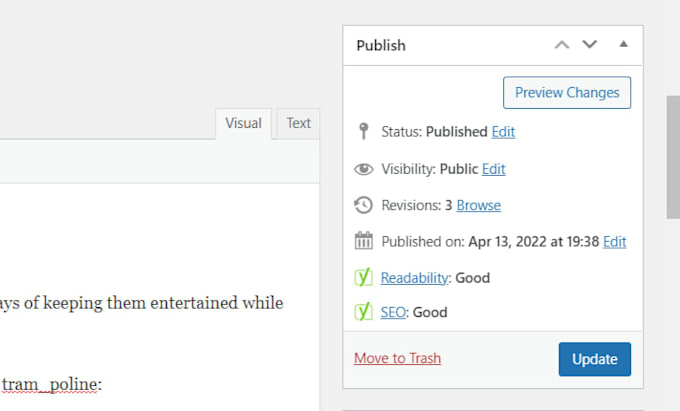Click the misspelled word tram_poline in editor
680x411 pixels.
pyautogui.click(x=50, y=385)
